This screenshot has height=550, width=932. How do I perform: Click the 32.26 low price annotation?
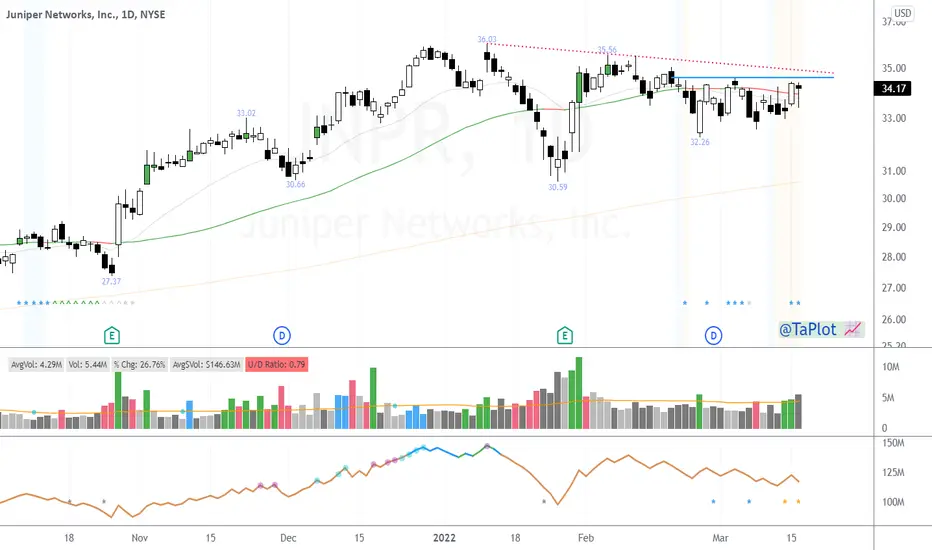(x=700, y=142)
